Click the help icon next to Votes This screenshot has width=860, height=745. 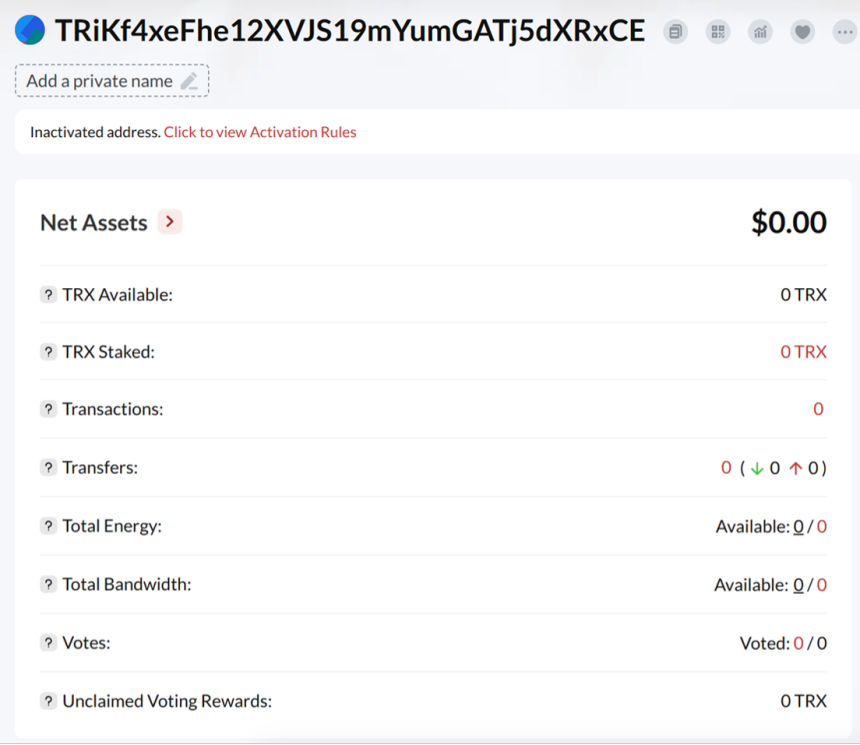(48, 643)
